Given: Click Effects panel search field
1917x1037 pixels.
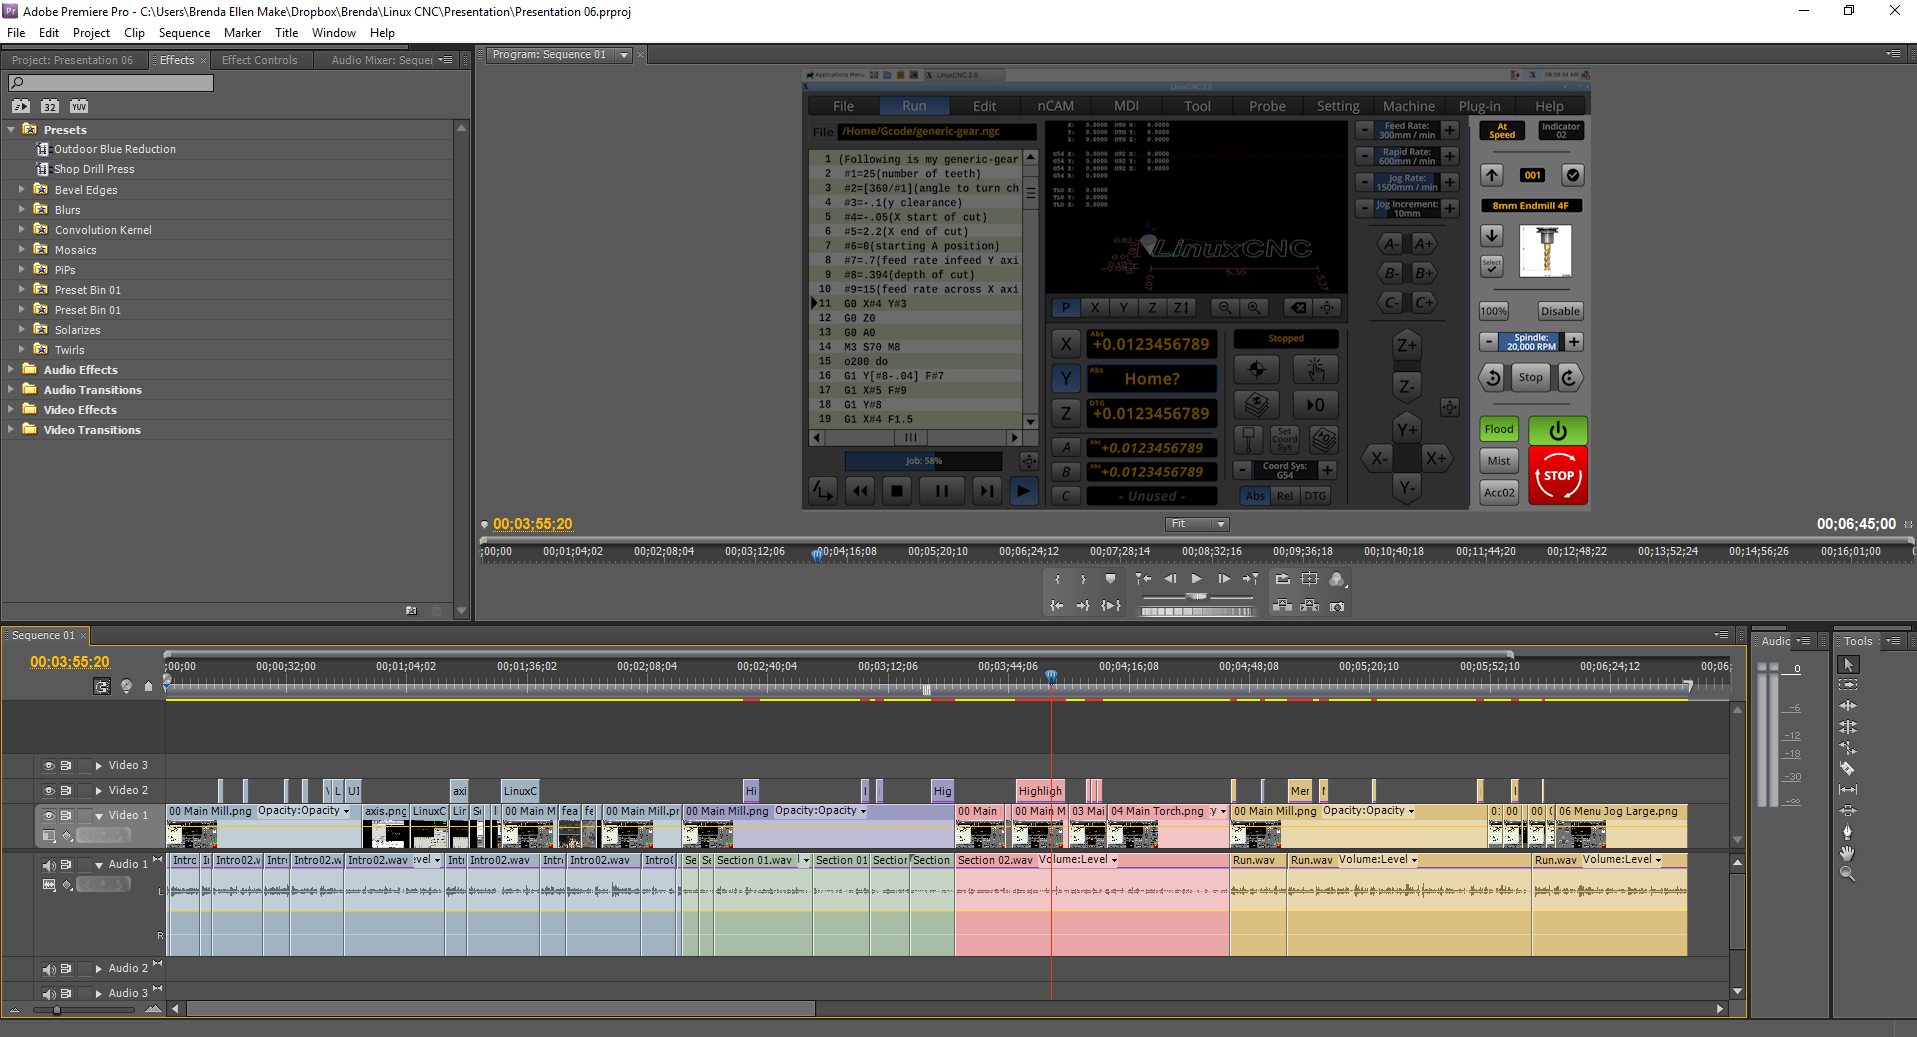Looking at the screenshot, I should click(x=110, y=83).
